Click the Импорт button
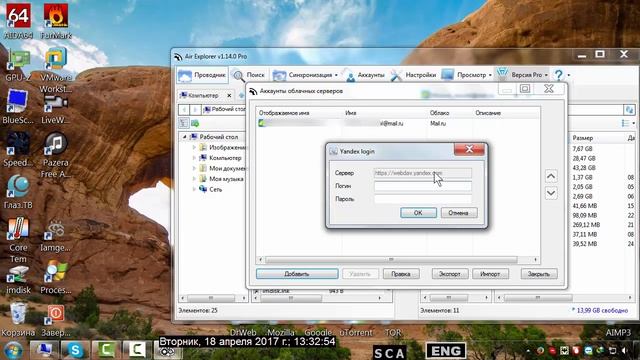 pos(490,274)
